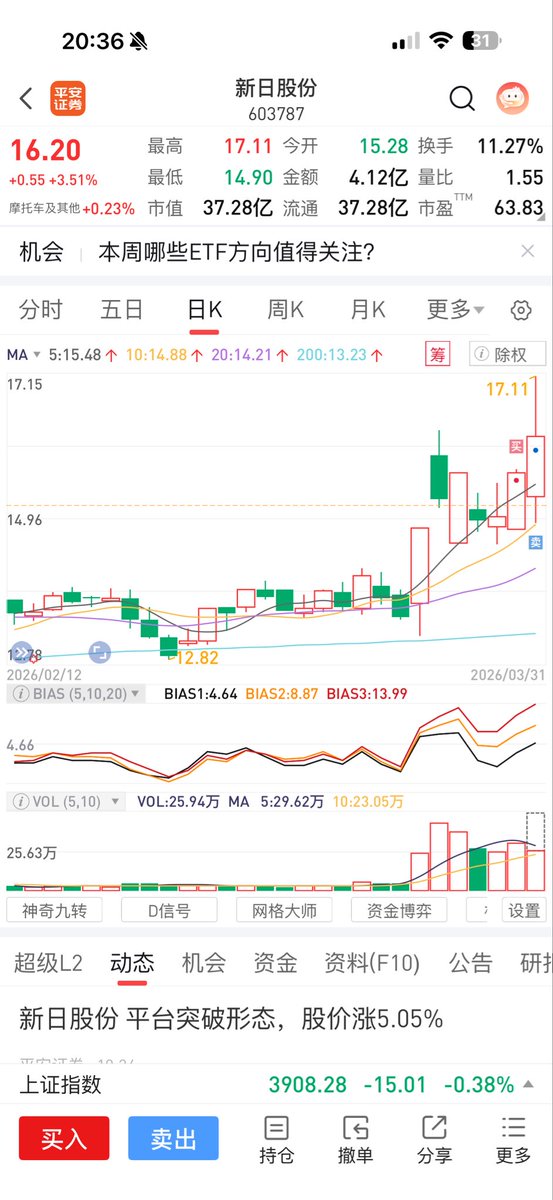The width and height of the screenshot is (553, 1200).
Task: Tap the 买入 buy button
Action: pos(64,1139)
